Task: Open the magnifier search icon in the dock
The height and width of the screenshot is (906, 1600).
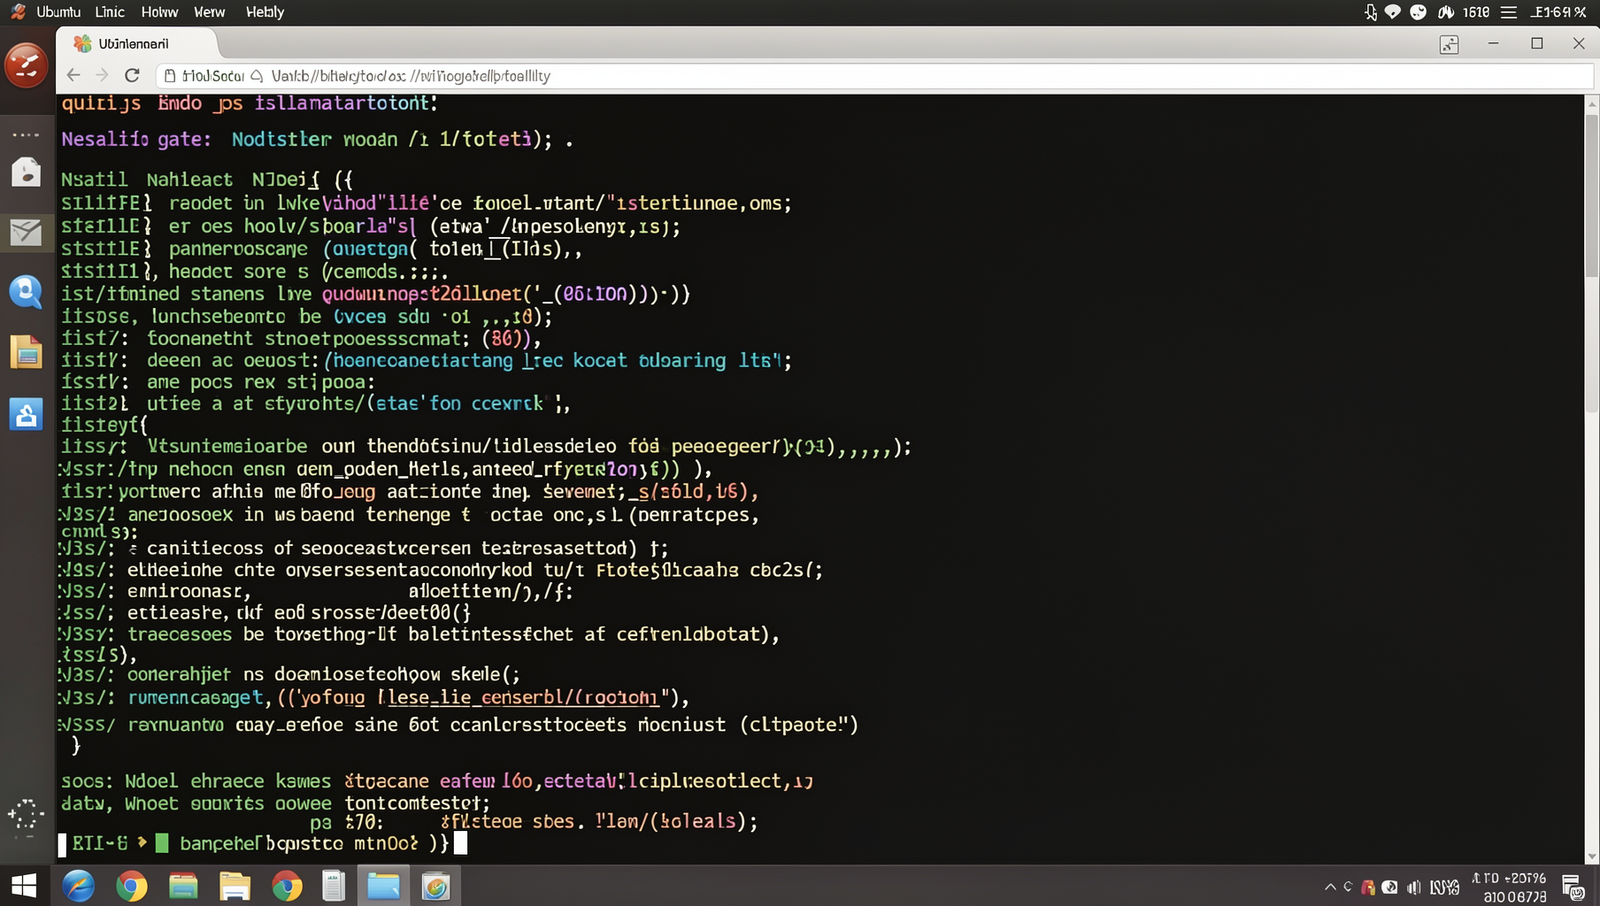Action: pyautogui.click(x=26, y=292)
